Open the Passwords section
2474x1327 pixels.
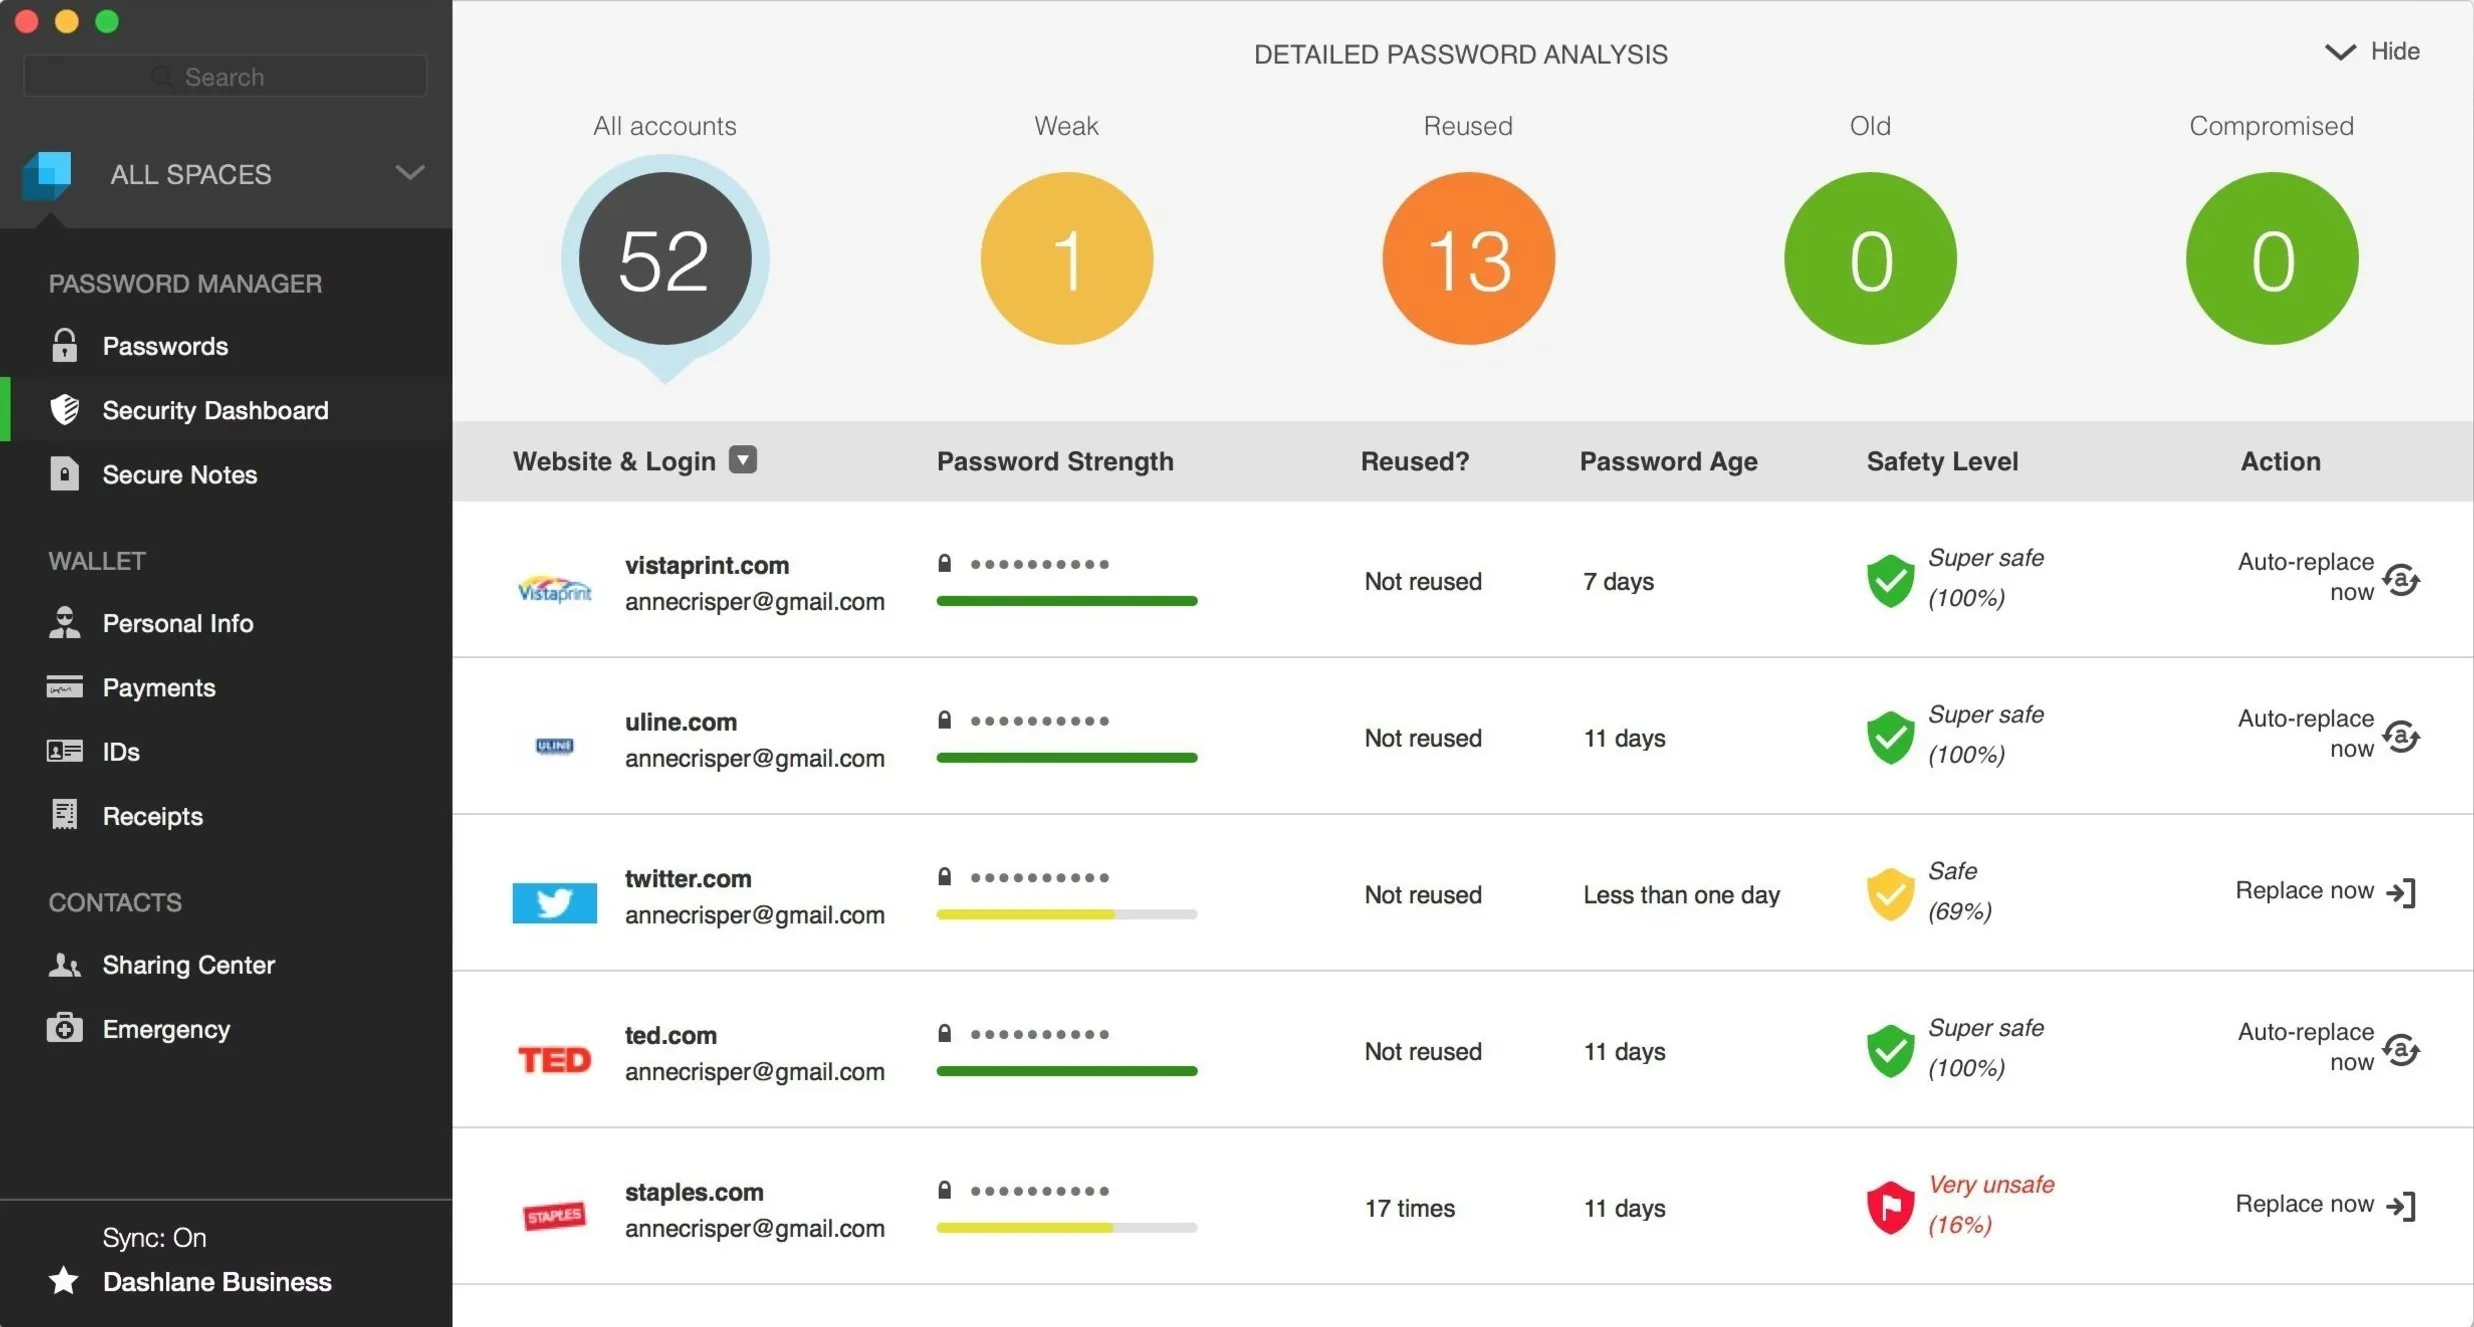pyautogui.click(x=165, y=346)
